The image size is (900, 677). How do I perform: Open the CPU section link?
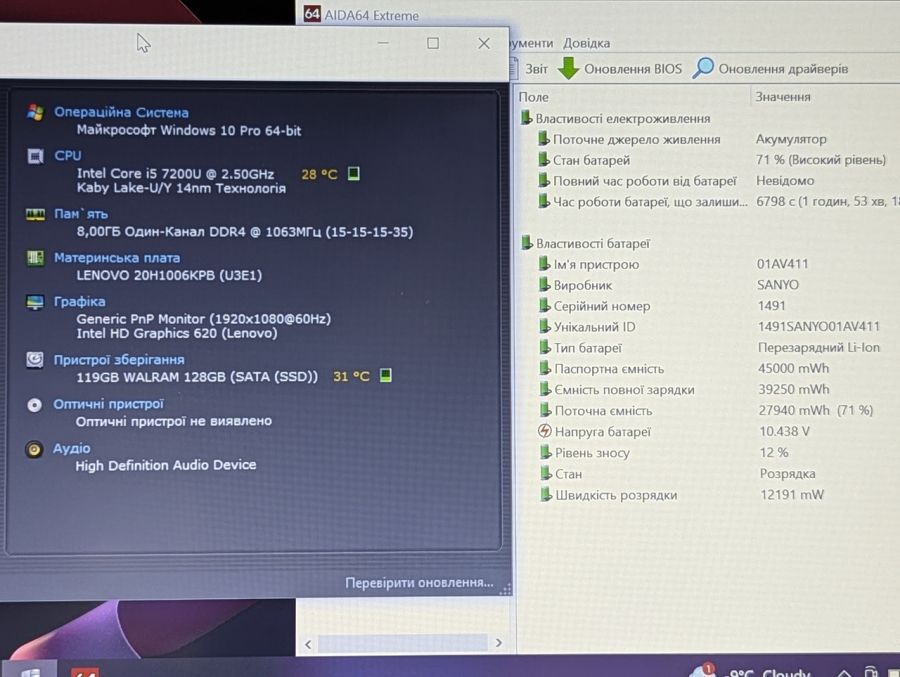68,156
